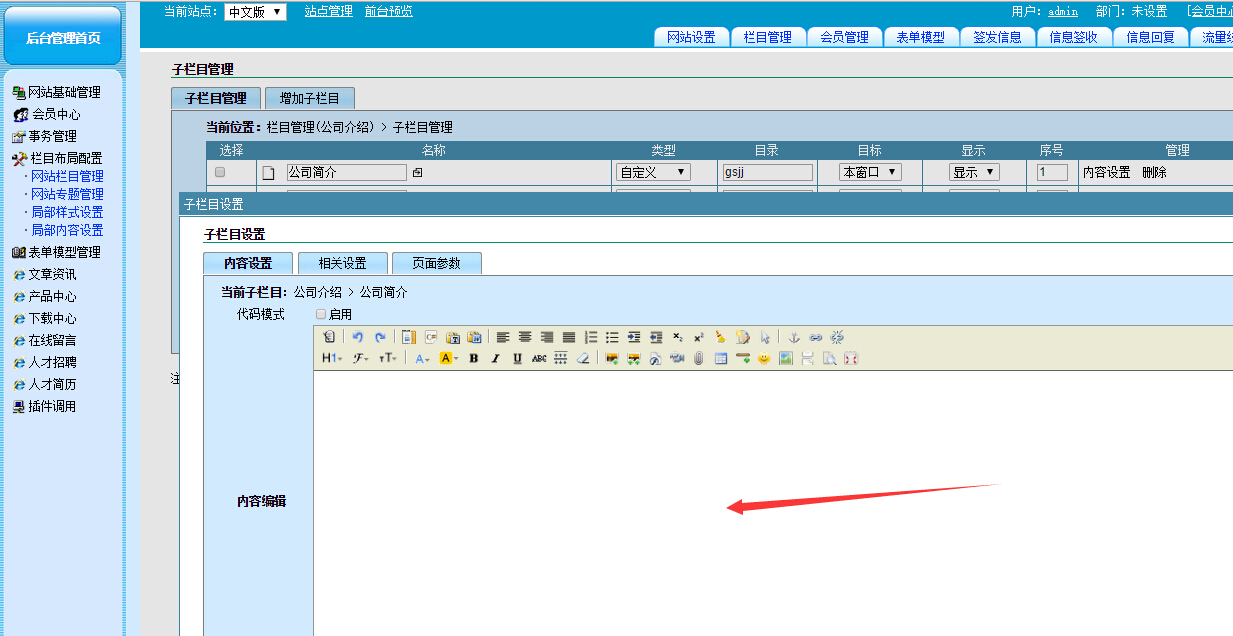1233x636 pixels.
Task: Open the 类型 dropdown showing 自定义
Action: coord(653,172)
